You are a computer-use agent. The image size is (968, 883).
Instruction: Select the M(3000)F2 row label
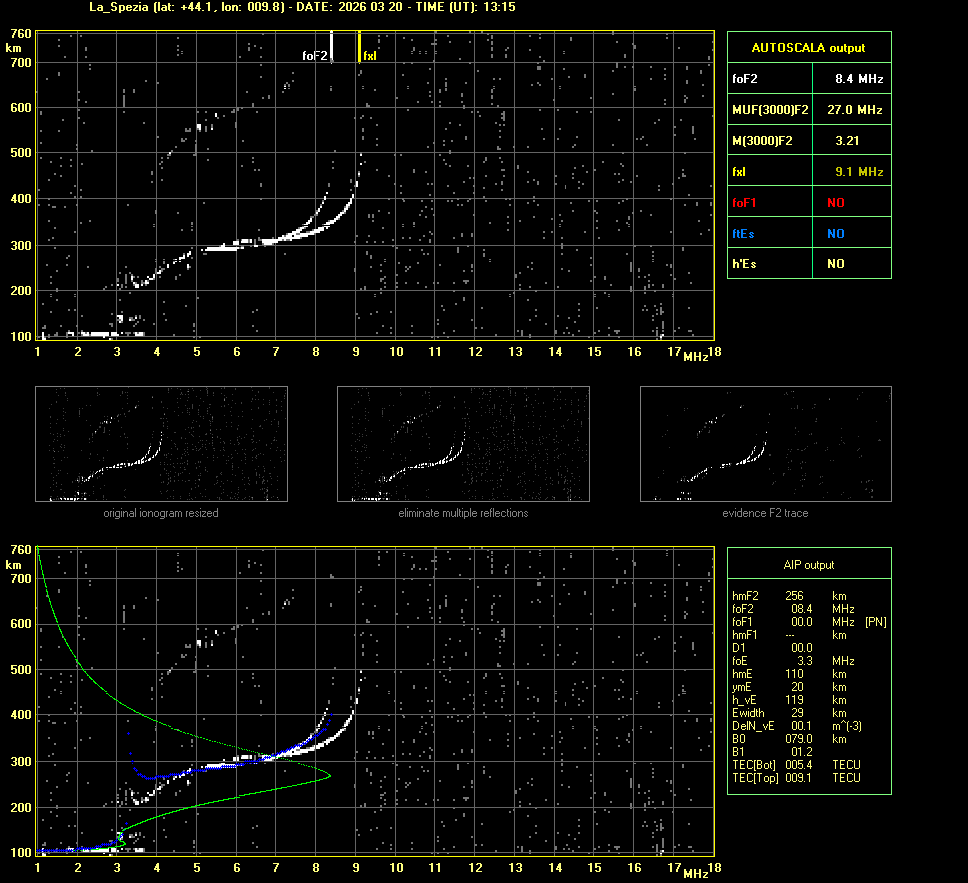click(x=762, y=141)
